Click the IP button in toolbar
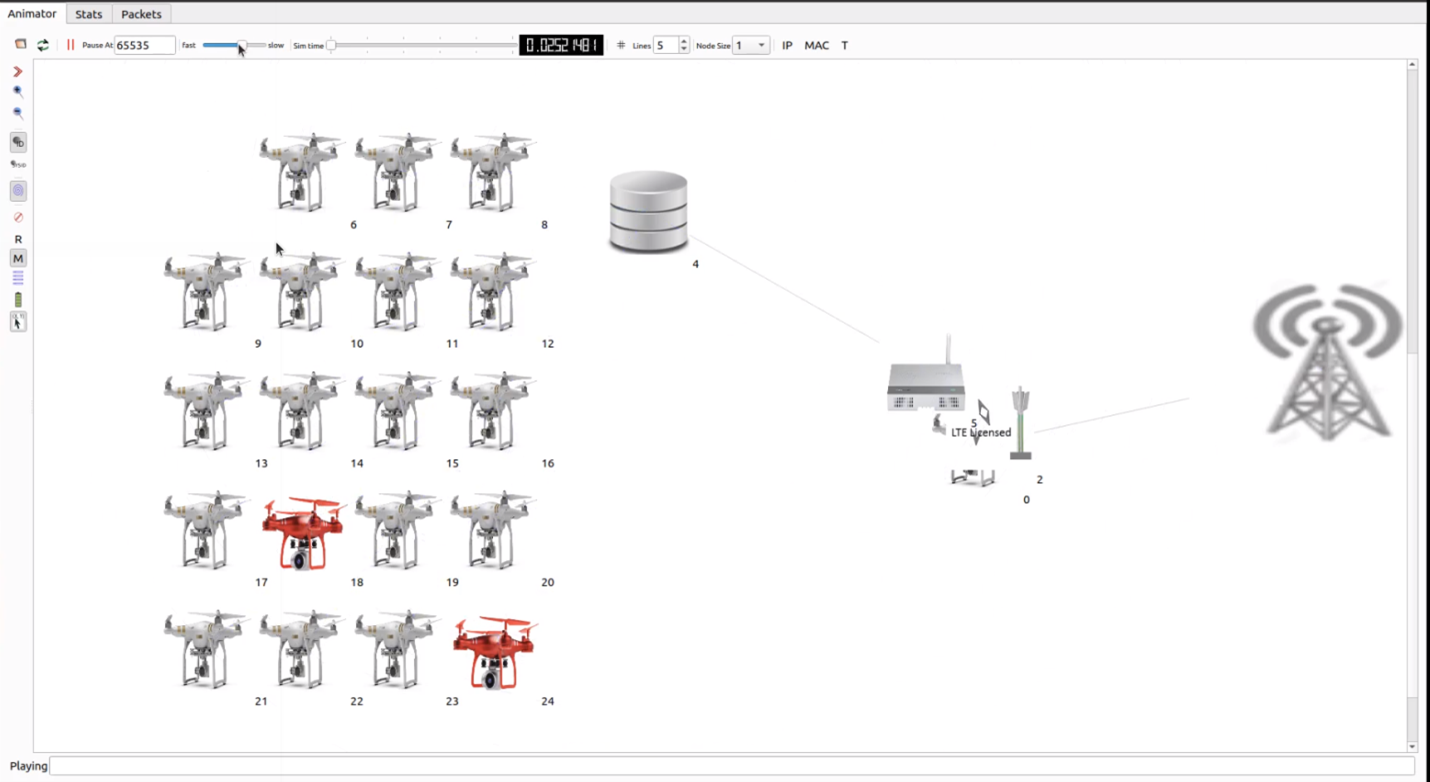 click(787, 45)
